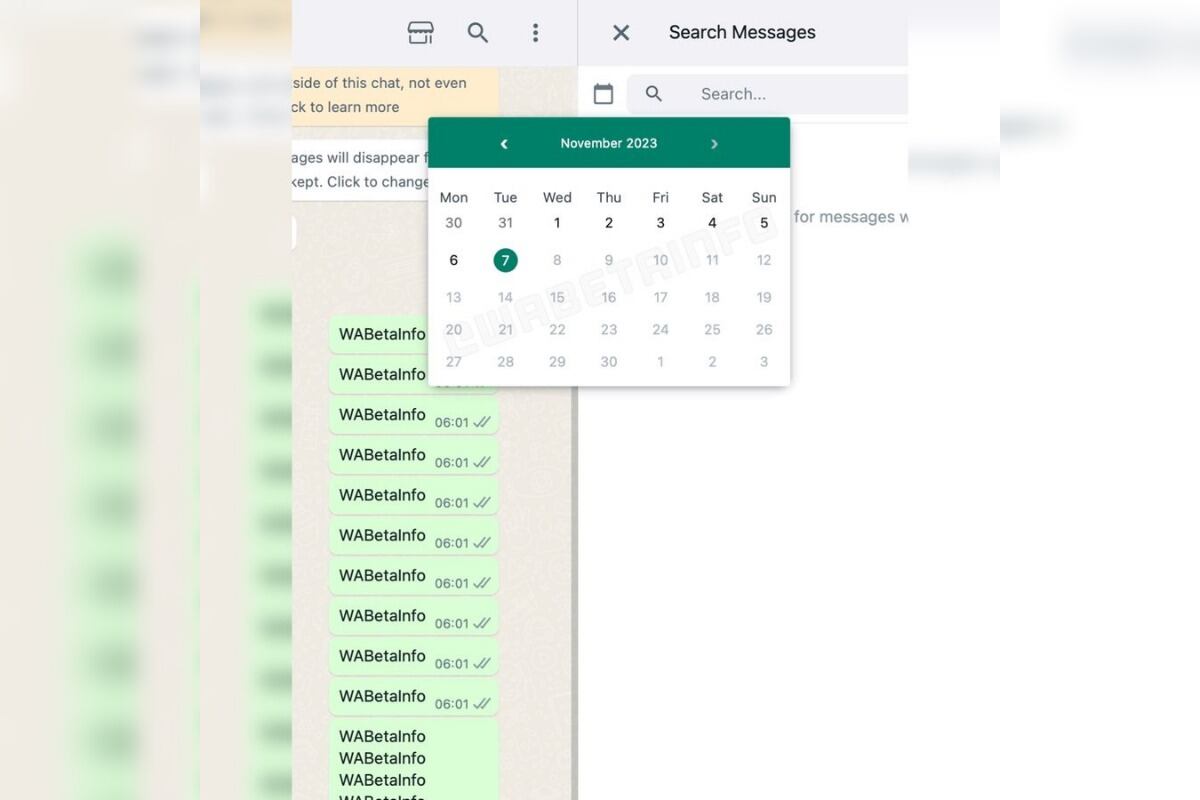
Task: Go to next month in calendar
Action: 714,144
